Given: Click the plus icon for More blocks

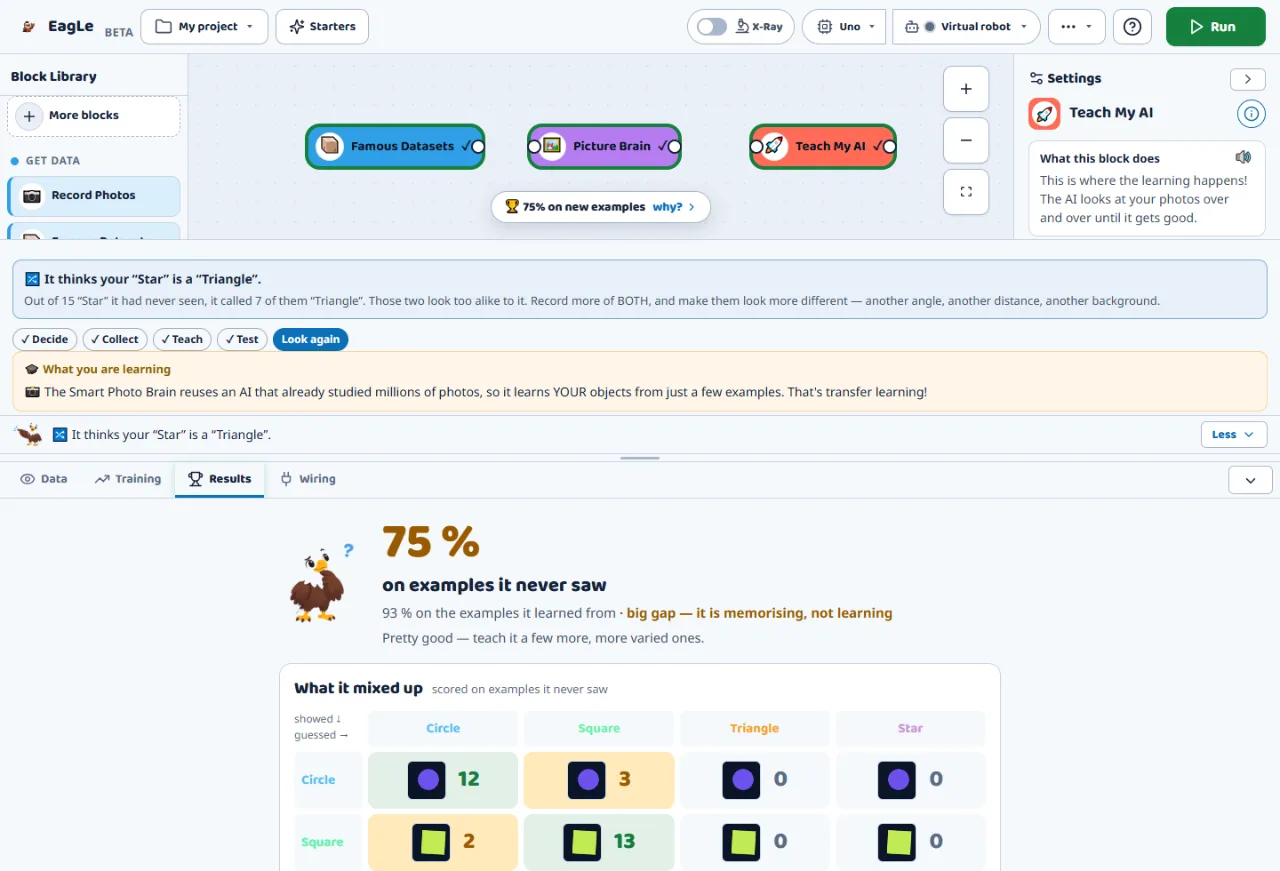Looking at the screenshot, I should click(29, 116).
